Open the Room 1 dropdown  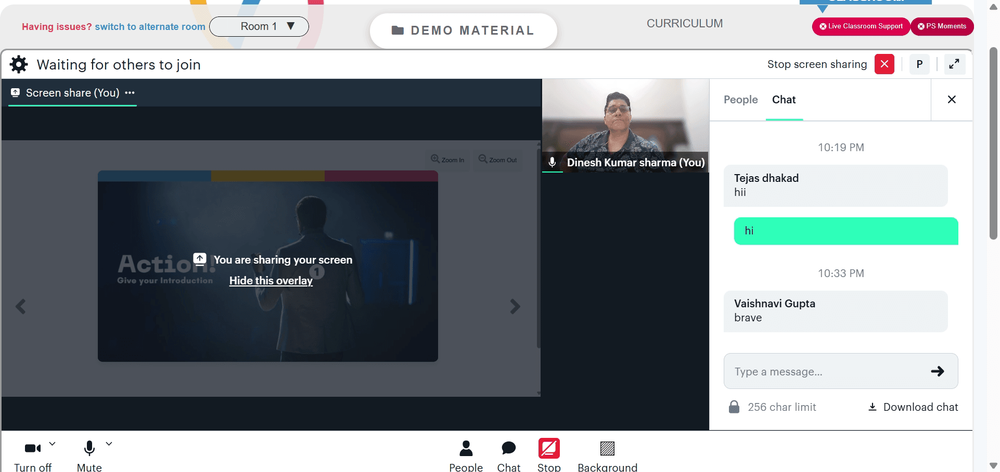click(x=259, y=27)
